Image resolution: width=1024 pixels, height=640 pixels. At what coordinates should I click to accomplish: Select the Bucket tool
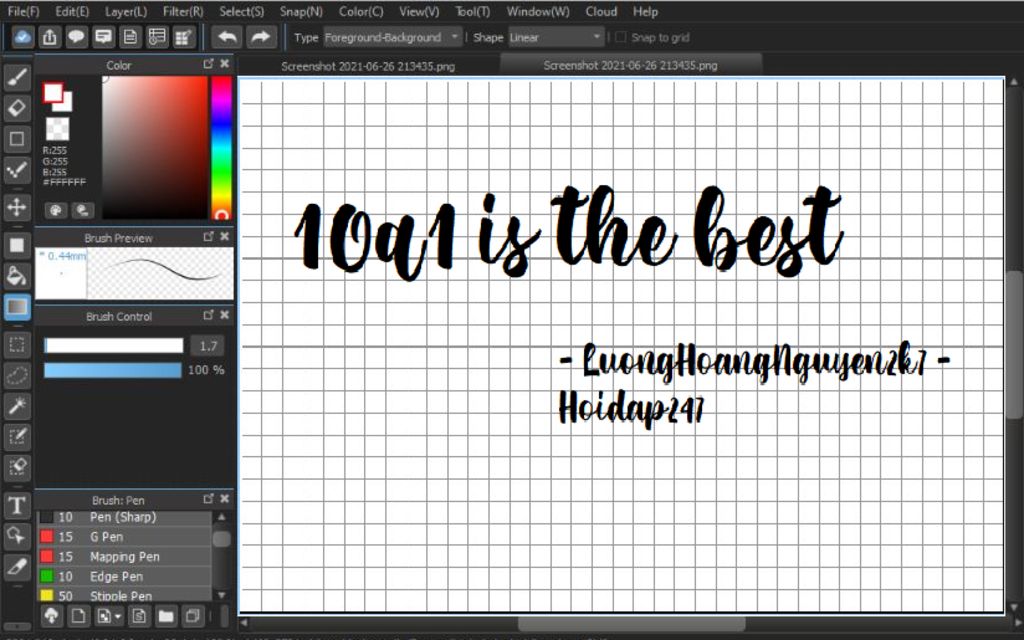pos(17,276)
